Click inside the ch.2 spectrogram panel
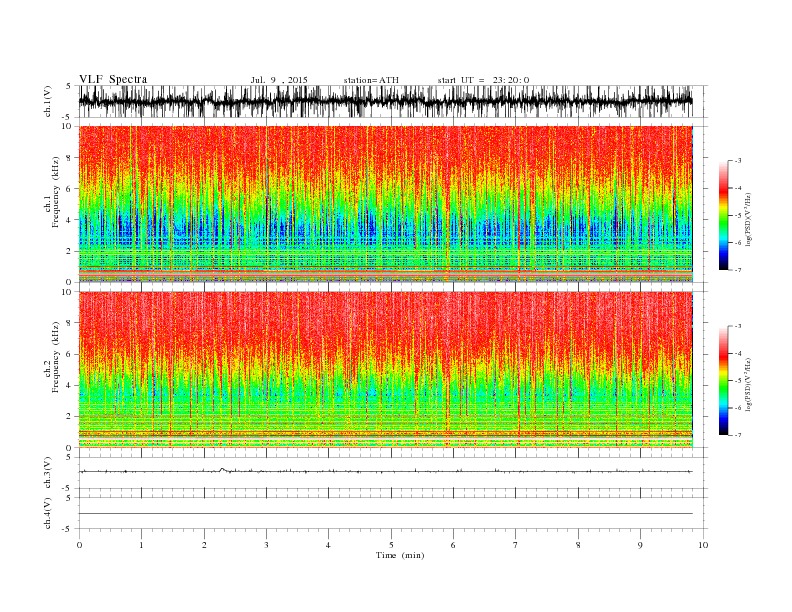 386,370
